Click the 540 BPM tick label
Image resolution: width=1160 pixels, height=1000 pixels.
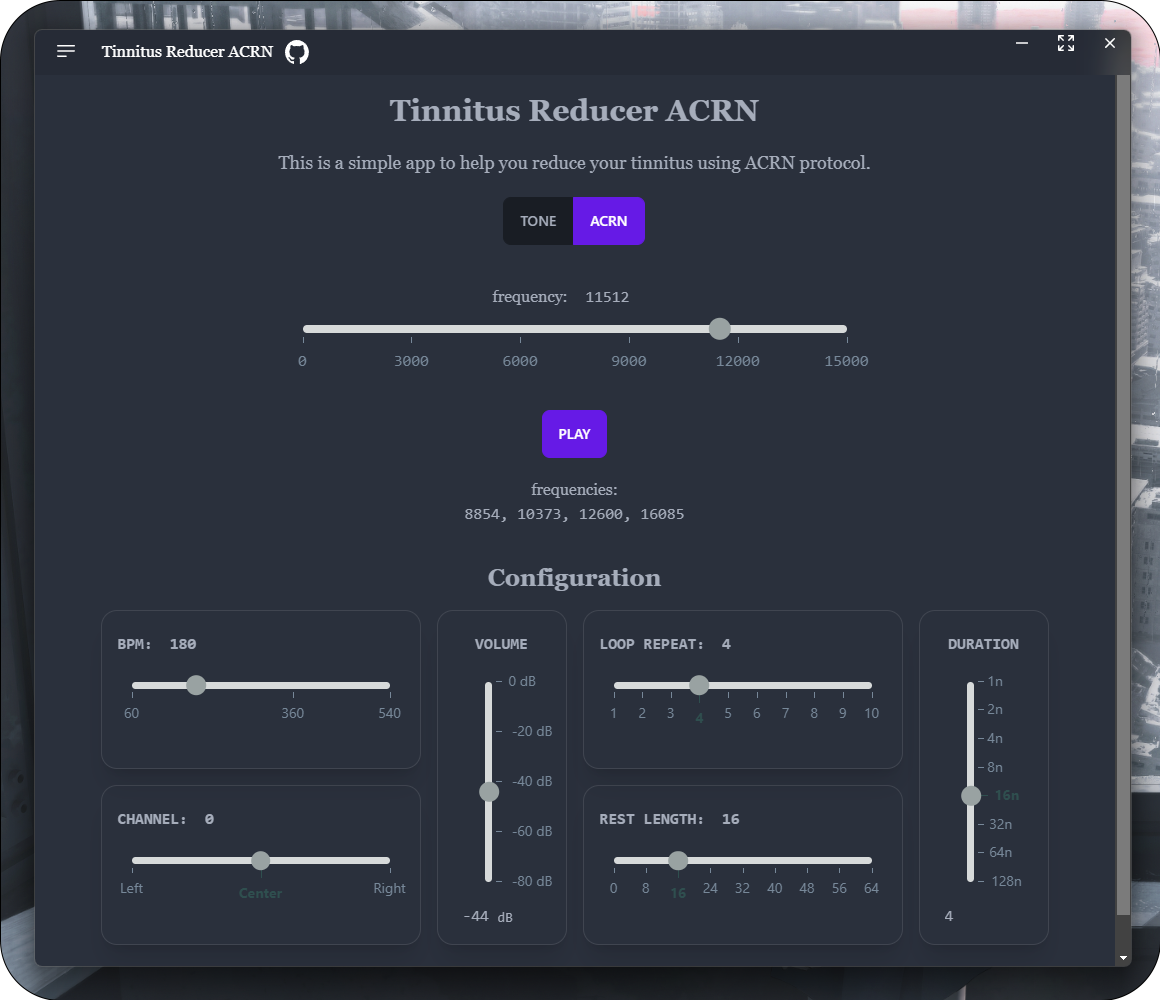click(x=389, y=713)
